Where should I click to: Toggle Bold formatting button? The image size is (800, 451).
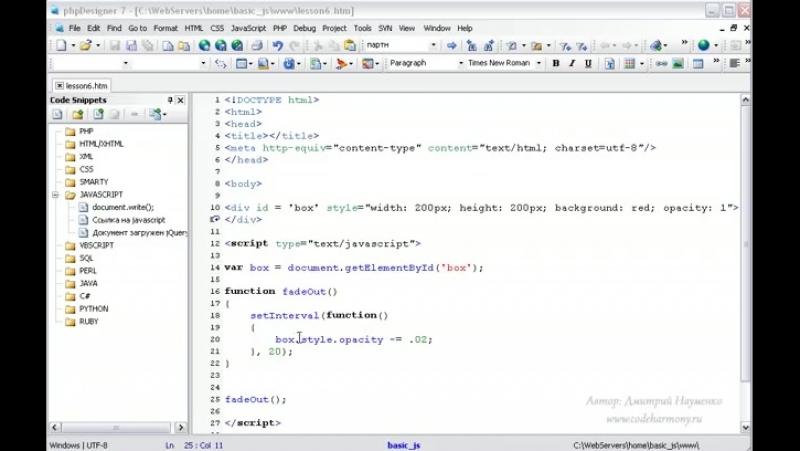[556, 63]
